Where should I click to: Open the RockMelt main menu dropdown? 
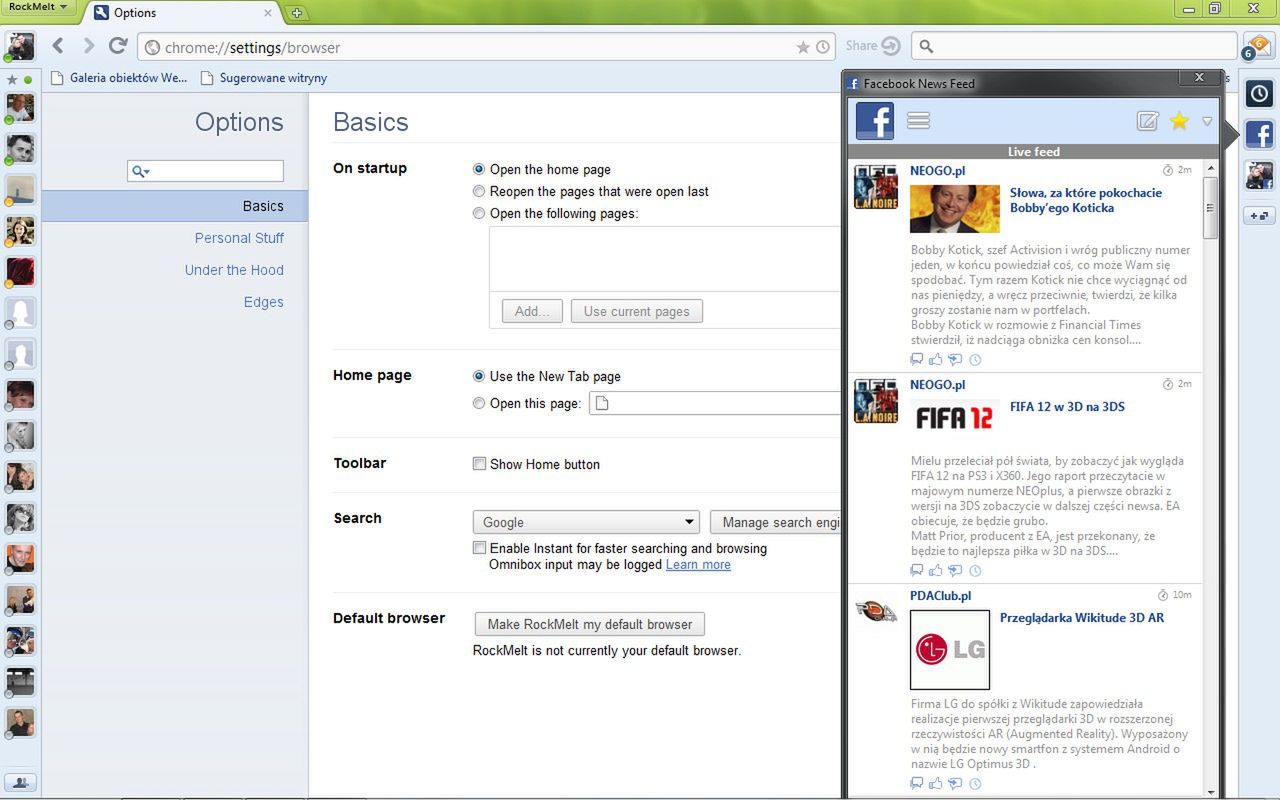(x=38, y=7)
